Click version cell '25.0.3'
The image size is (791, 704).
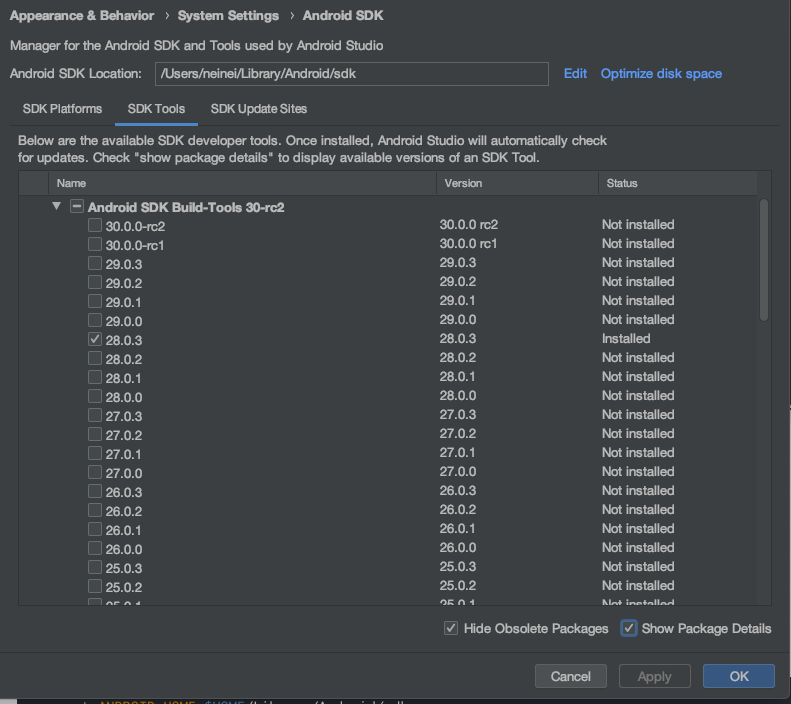pyautogui.click(x=458, y=566)
